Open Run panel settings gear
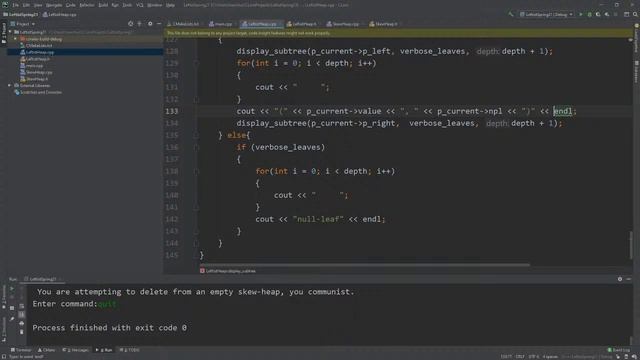Viewport: 640px width, 360px height. pos(620,279)
